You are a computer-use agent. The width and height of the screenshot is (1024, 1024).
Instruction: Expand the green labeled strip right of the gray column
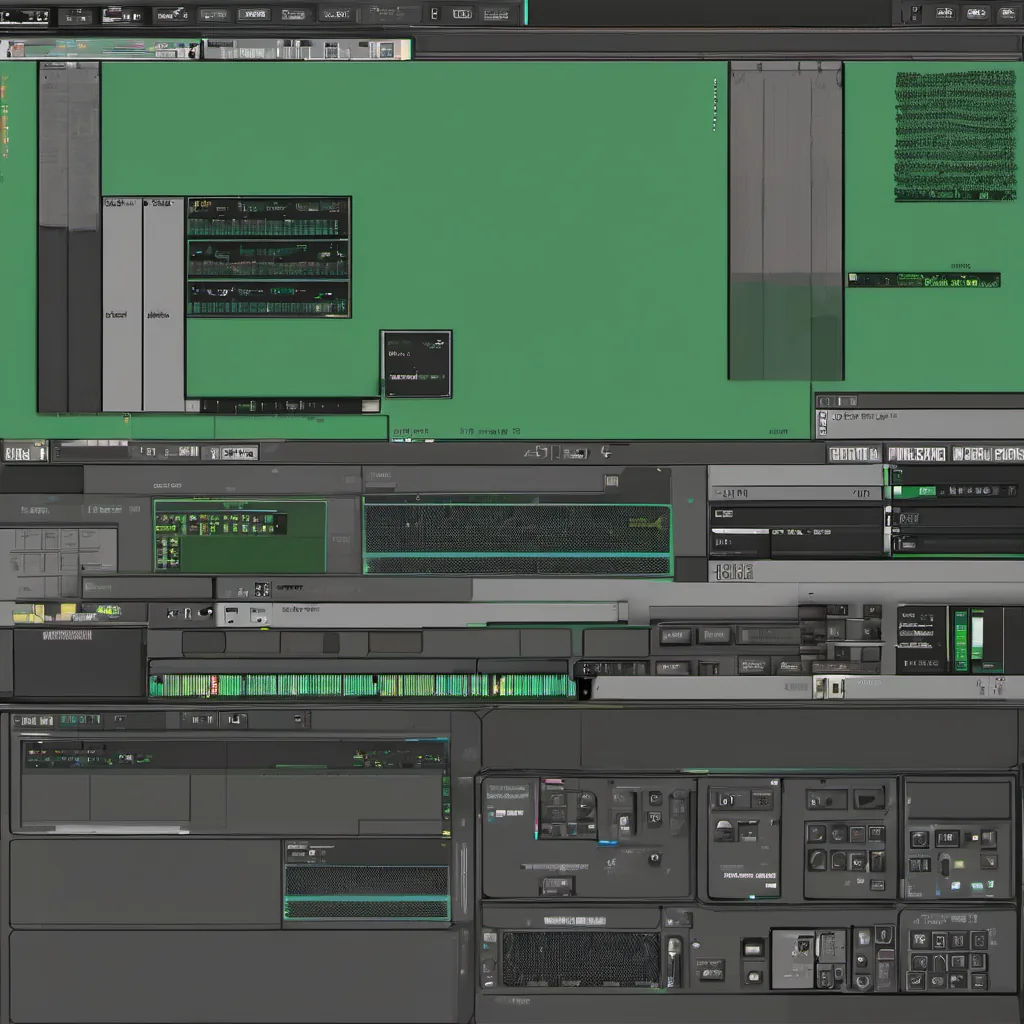(x=923, y=281)
